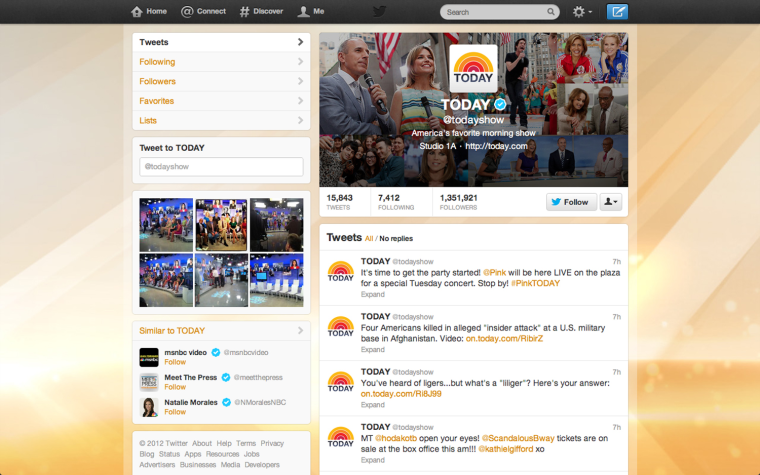The image size is (760, 475).
Task: Click the 7,412 Following count
Action: 396,202
